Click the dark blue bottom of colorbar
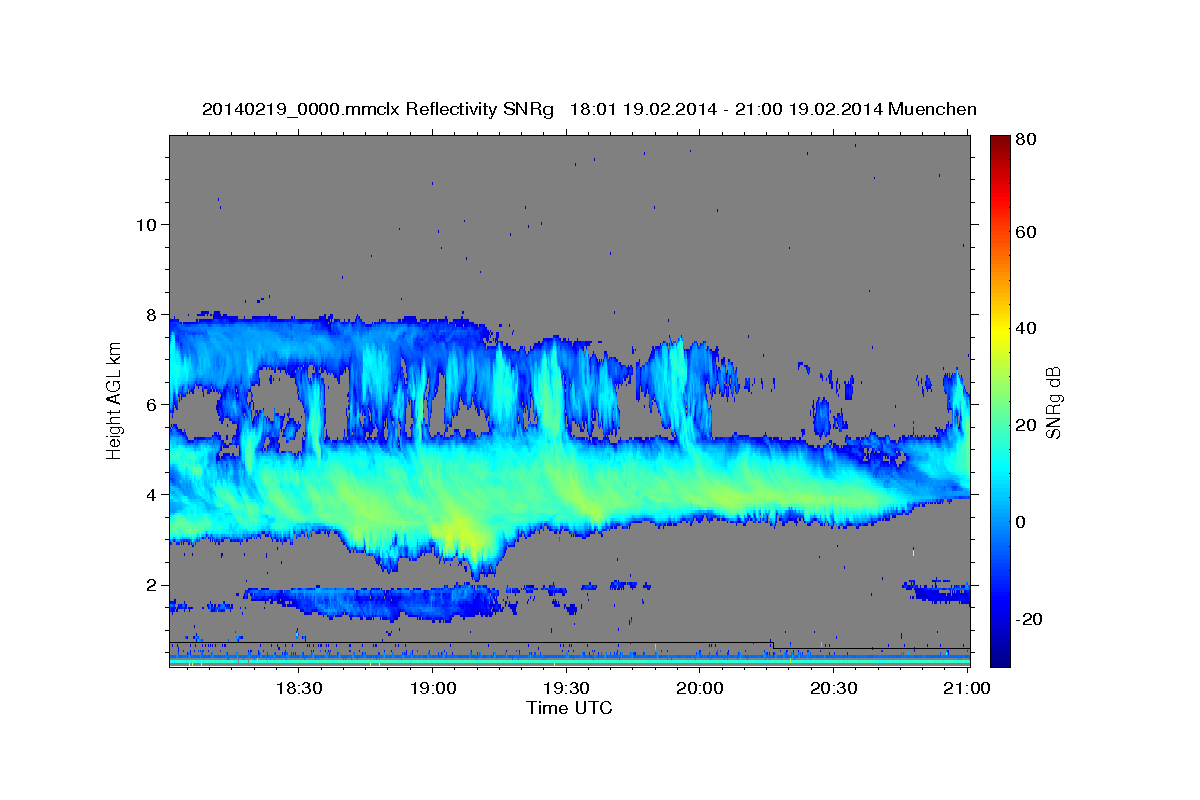Viewport: 1200px width, 800px height. [x=1000, y=659]
